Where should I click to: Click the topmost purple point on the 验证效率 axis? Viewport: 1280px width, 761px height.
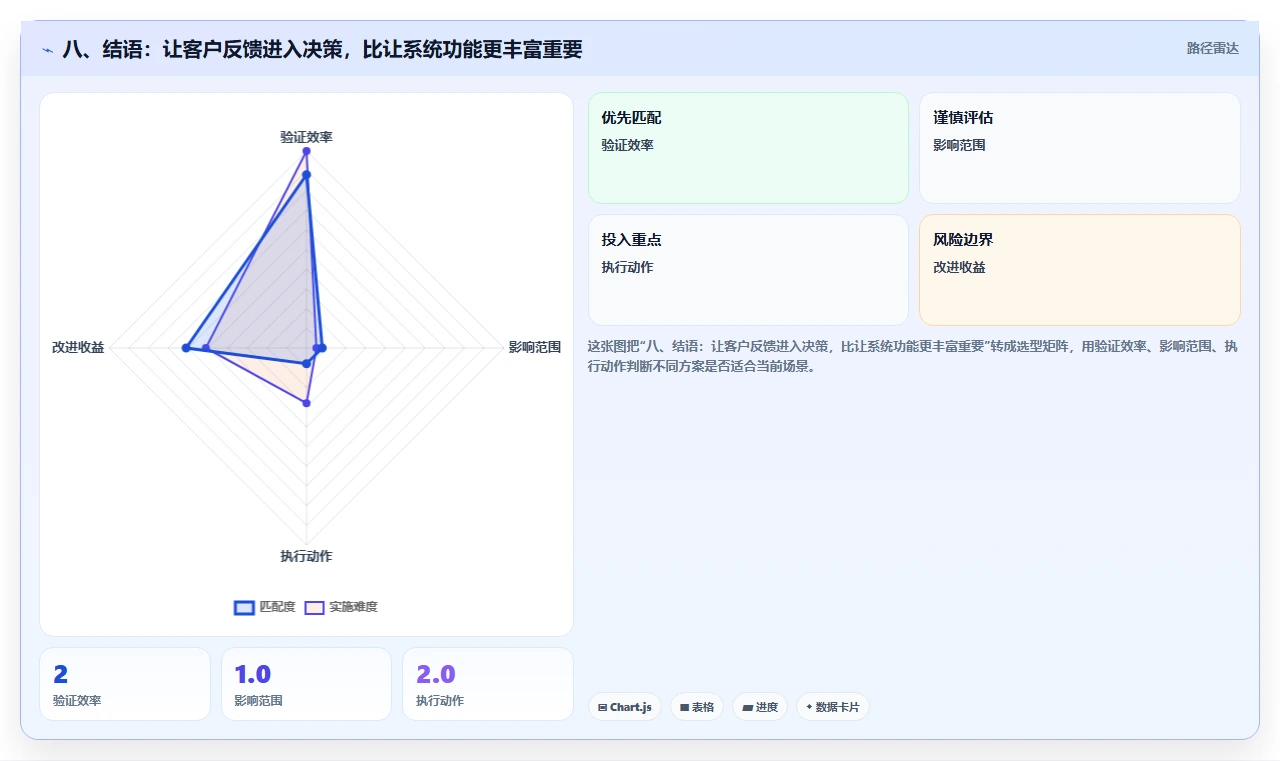tap(306, 151)
